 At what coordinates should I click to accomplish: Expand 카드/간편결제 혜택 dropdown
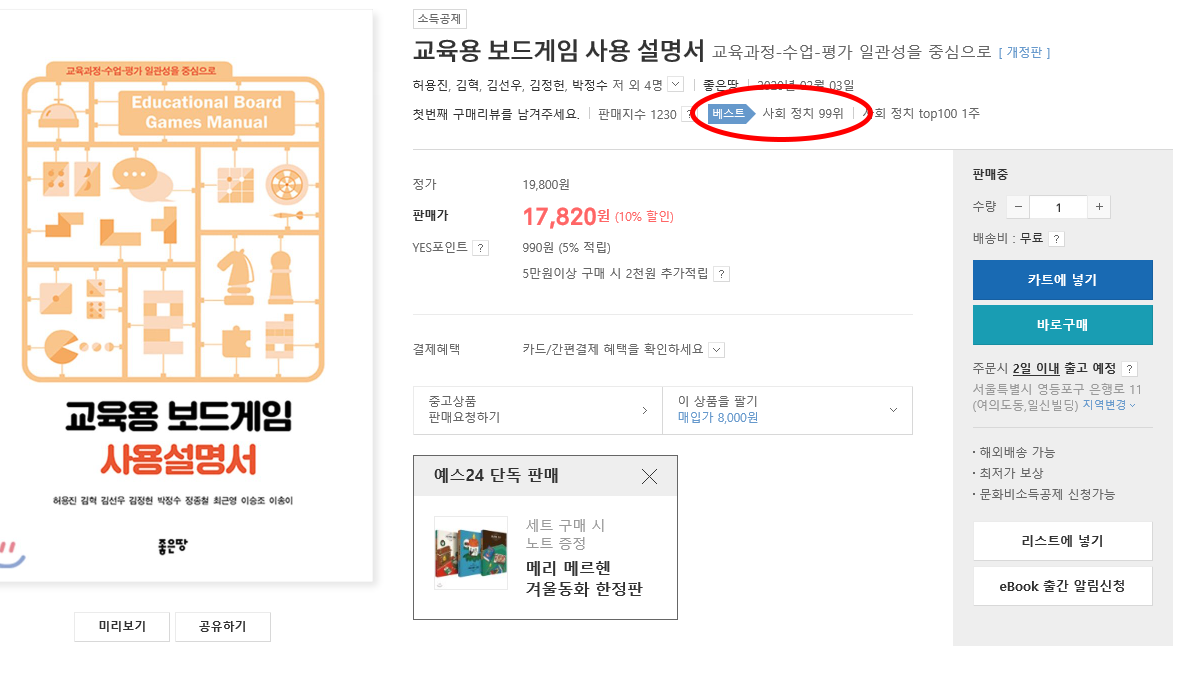coord(716,349)
